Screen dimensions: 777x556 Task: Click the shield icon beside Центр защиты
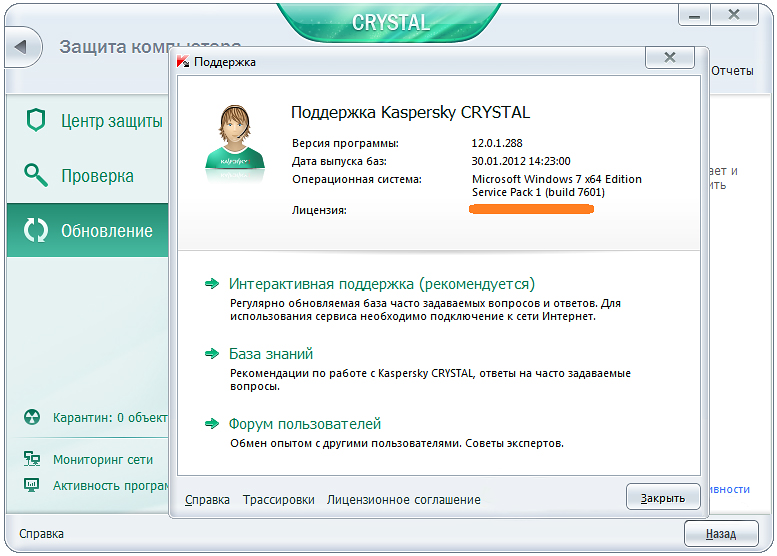click(36, 120)
